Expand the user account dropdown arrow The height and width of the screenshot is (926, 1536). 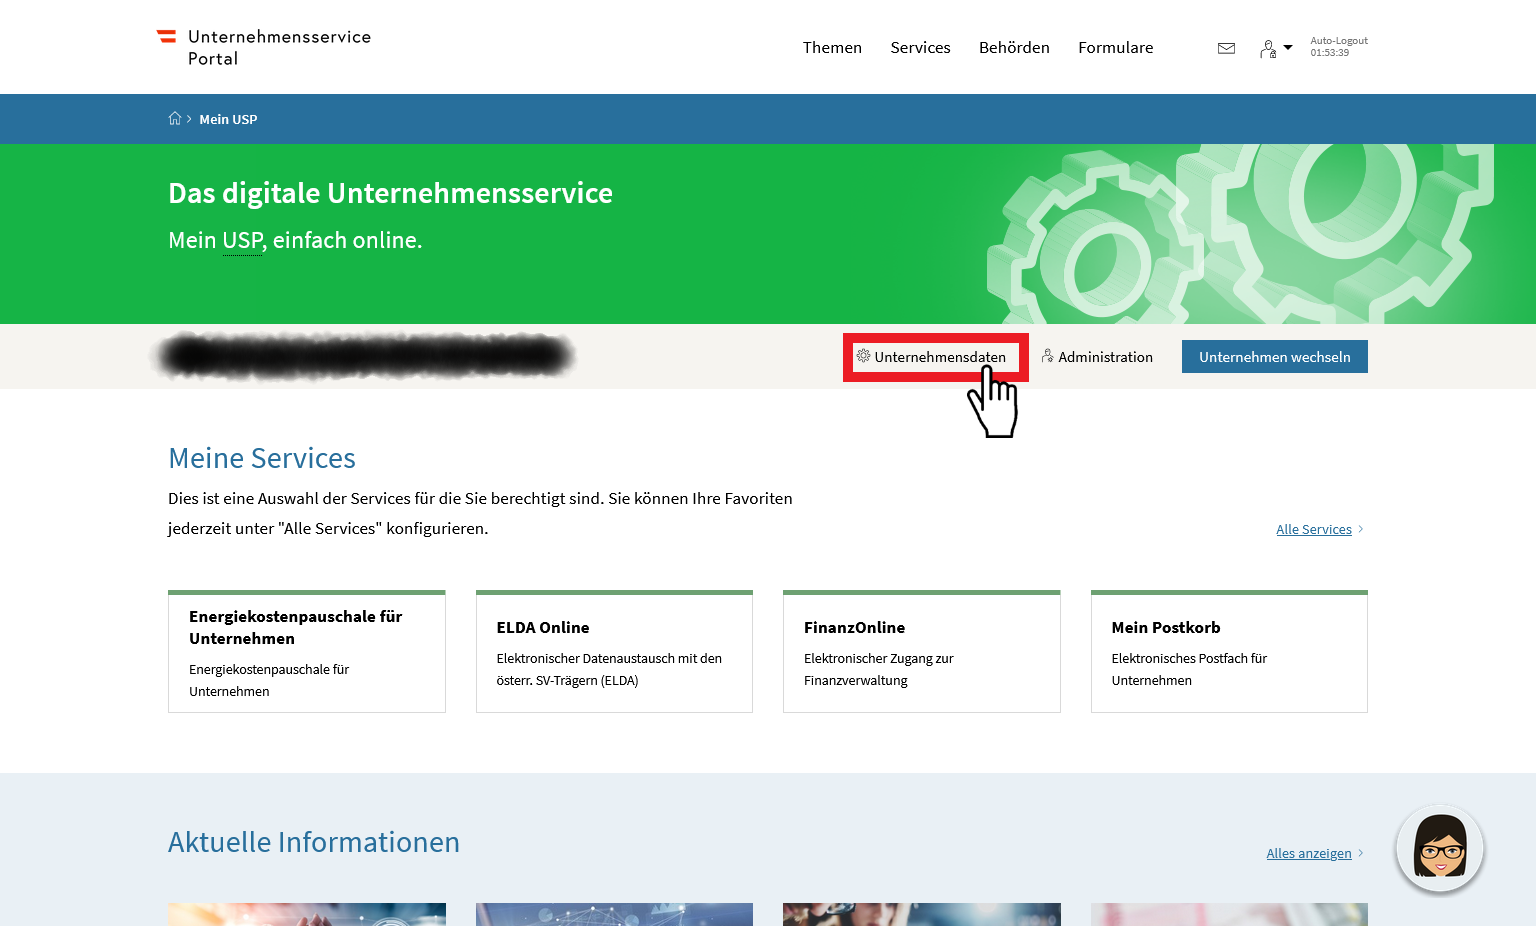(x=1288, y=47)
